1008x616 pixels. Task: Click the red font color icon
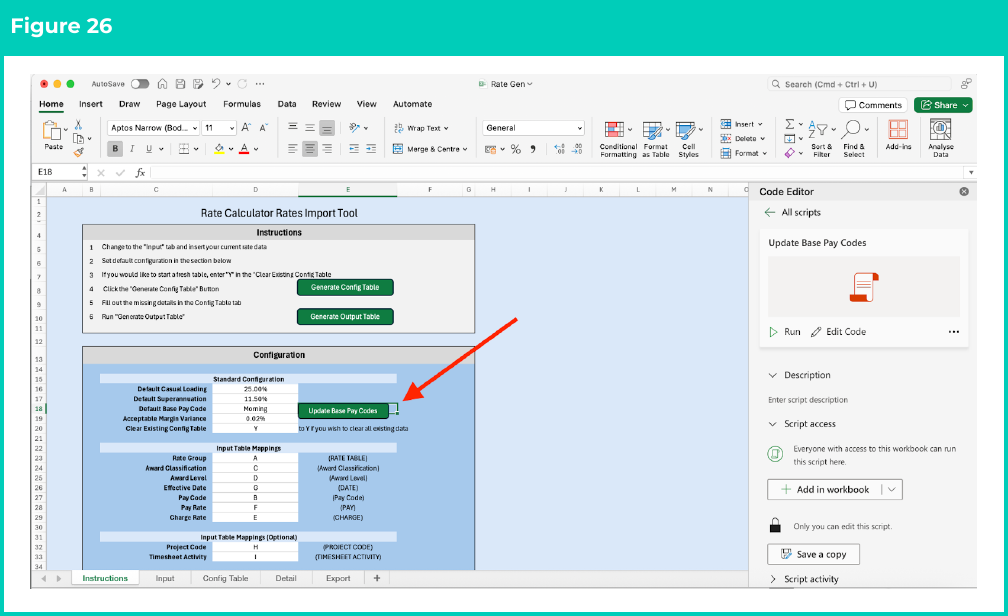(244, 149)
